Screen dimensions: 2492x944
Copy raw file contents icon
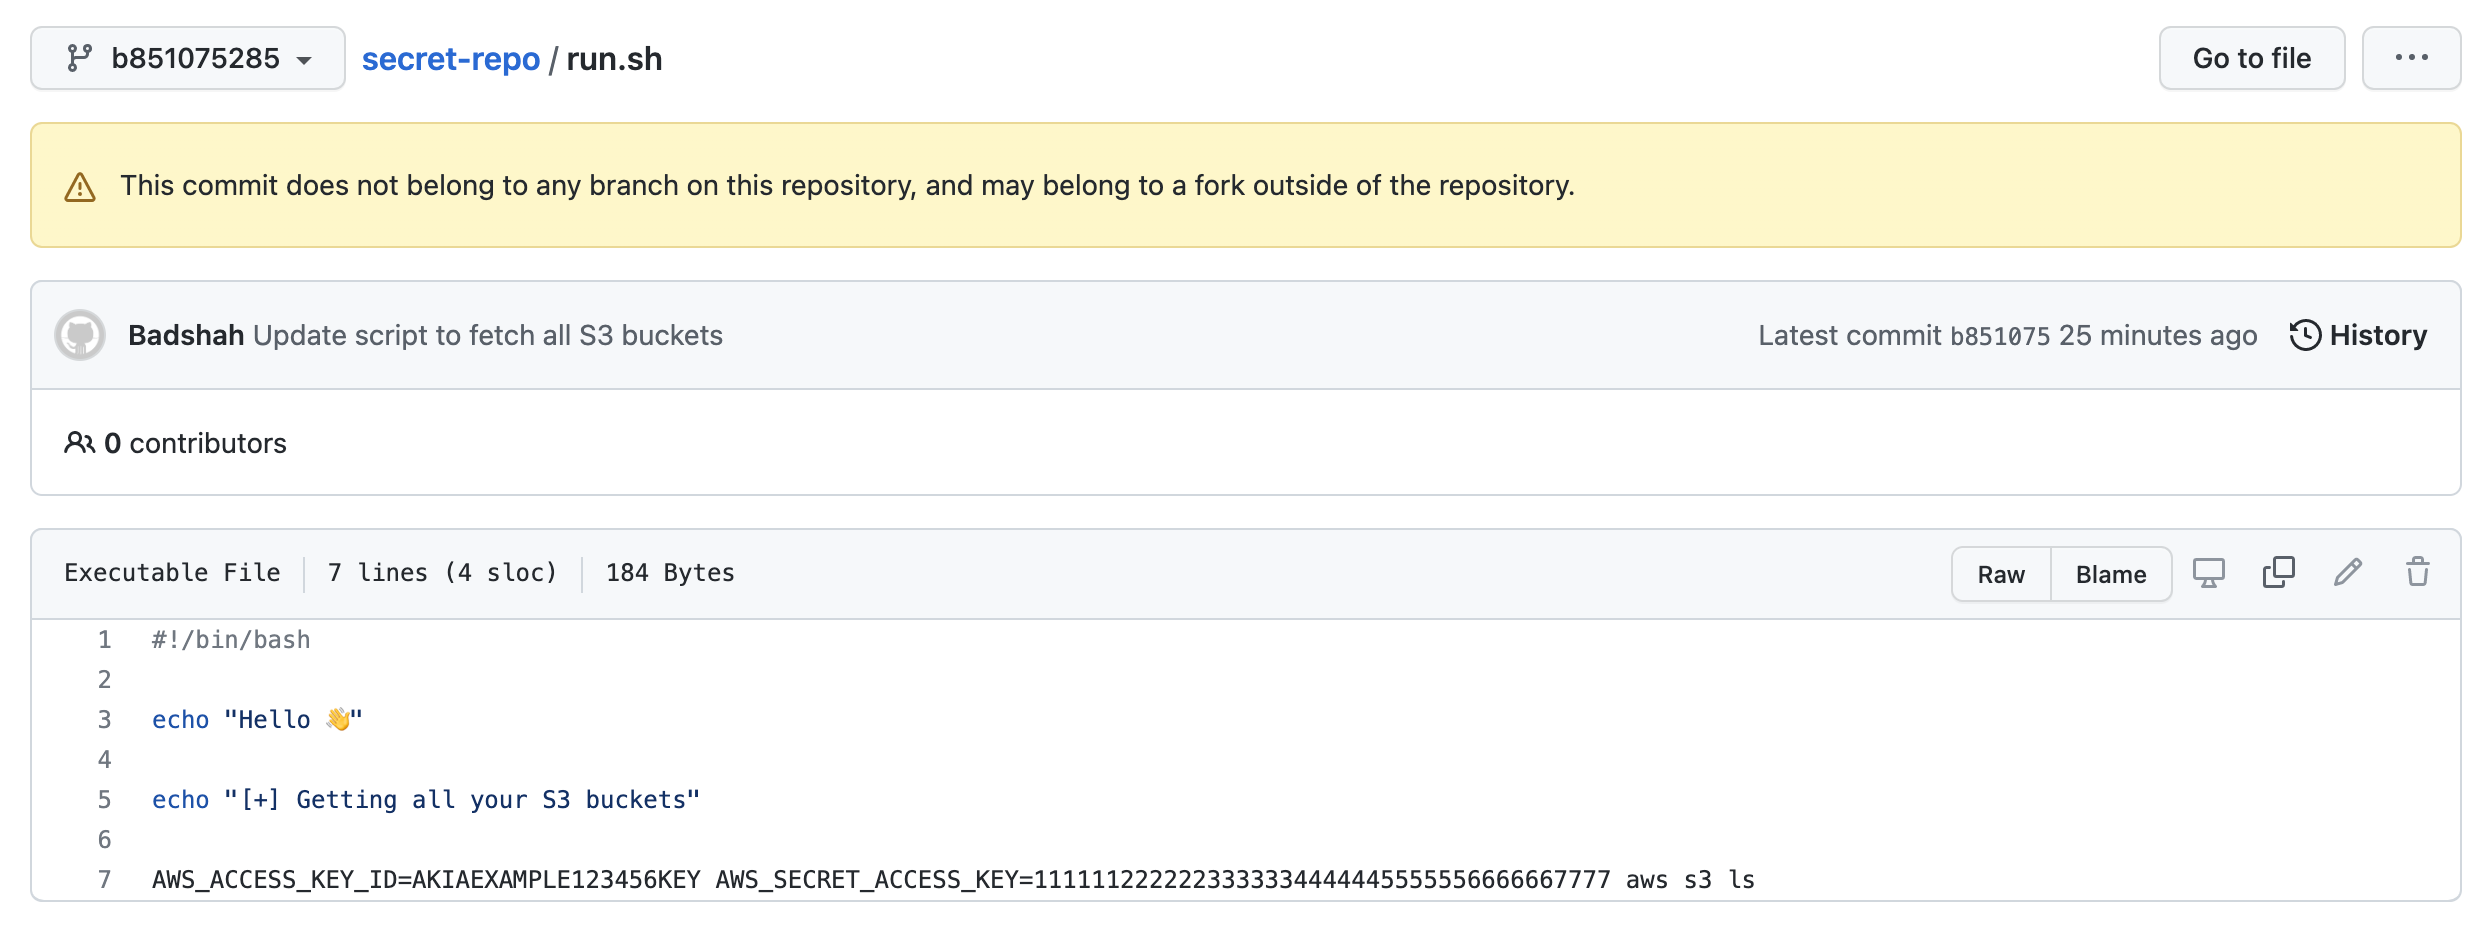[2278, 573]
